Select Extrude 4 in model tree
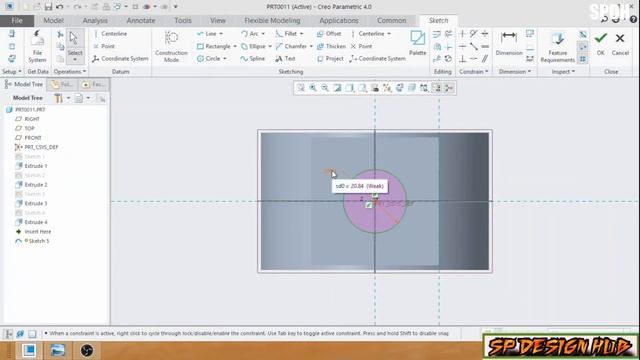Image resolution: width=640 pixels, height=360 pixels. coord(31,222)
